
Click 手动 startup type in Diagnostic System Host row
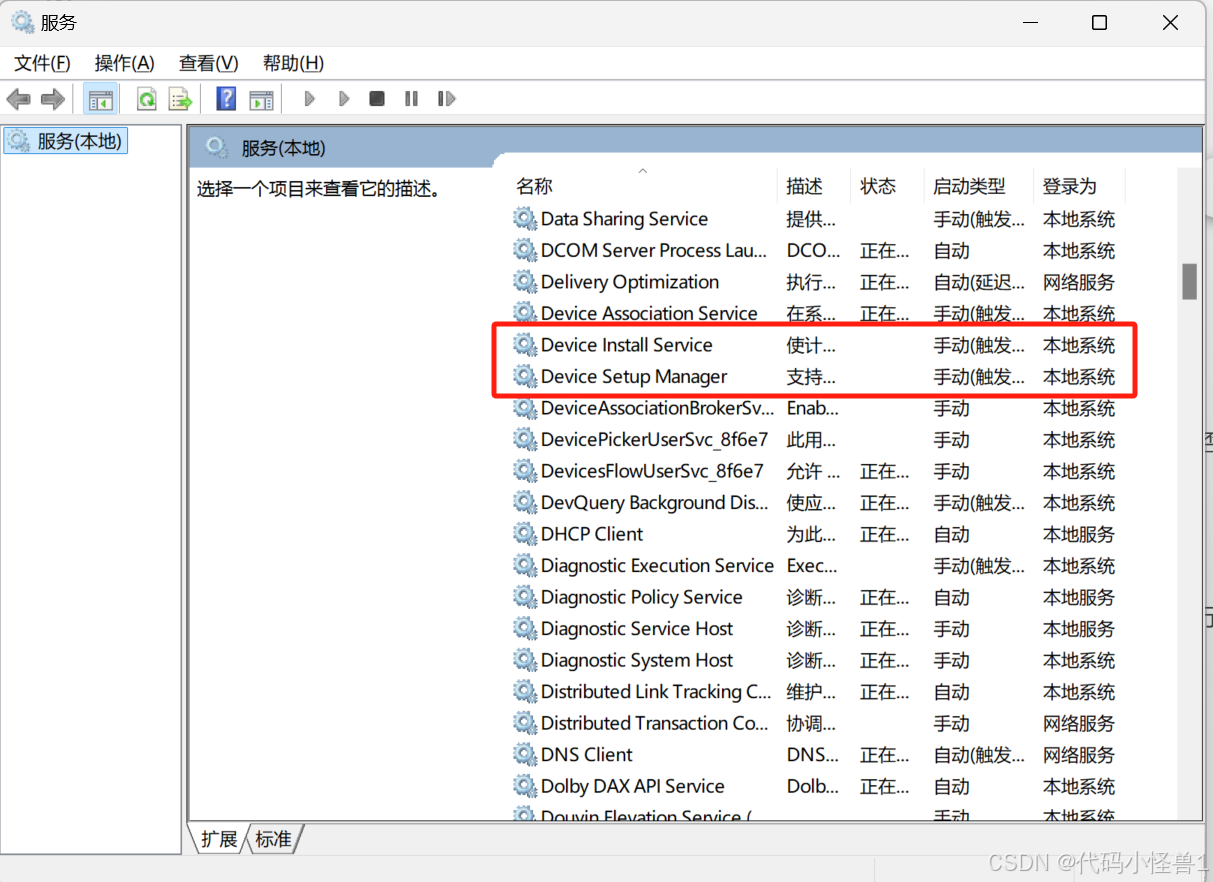(x=951, y=660)
